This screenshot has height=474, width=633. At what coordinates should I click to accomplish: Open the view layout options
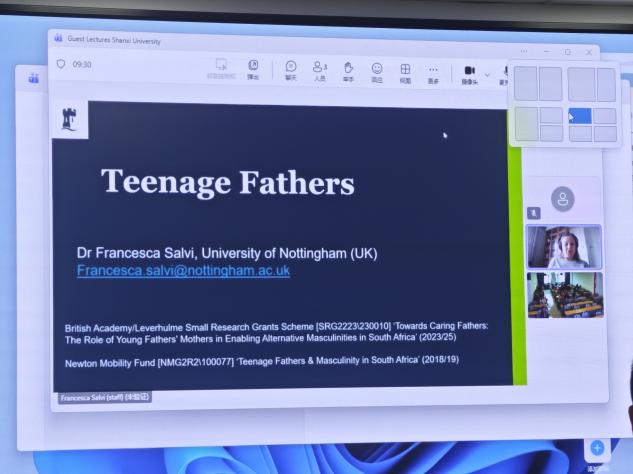pos(405,70)
